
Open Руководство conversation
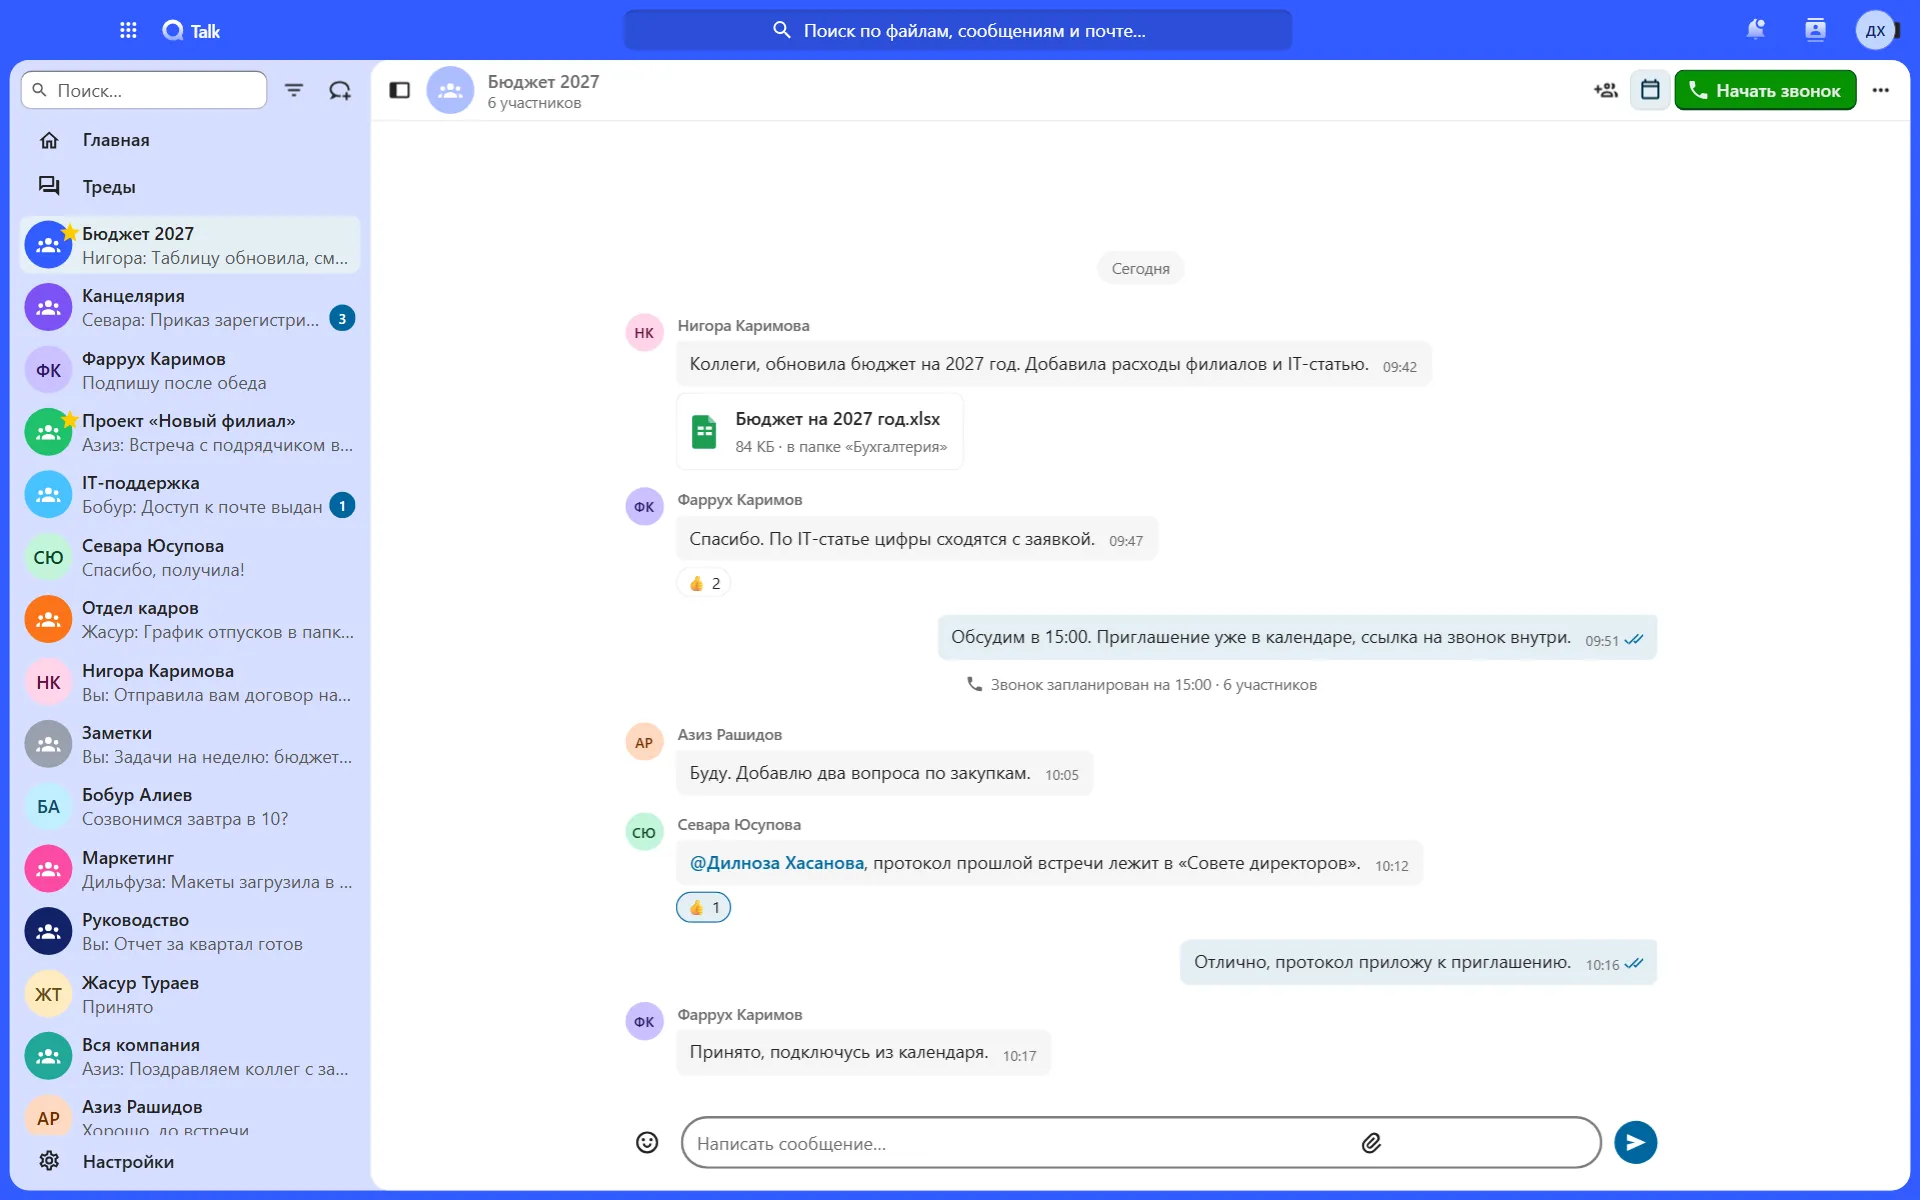coord(190,931)
